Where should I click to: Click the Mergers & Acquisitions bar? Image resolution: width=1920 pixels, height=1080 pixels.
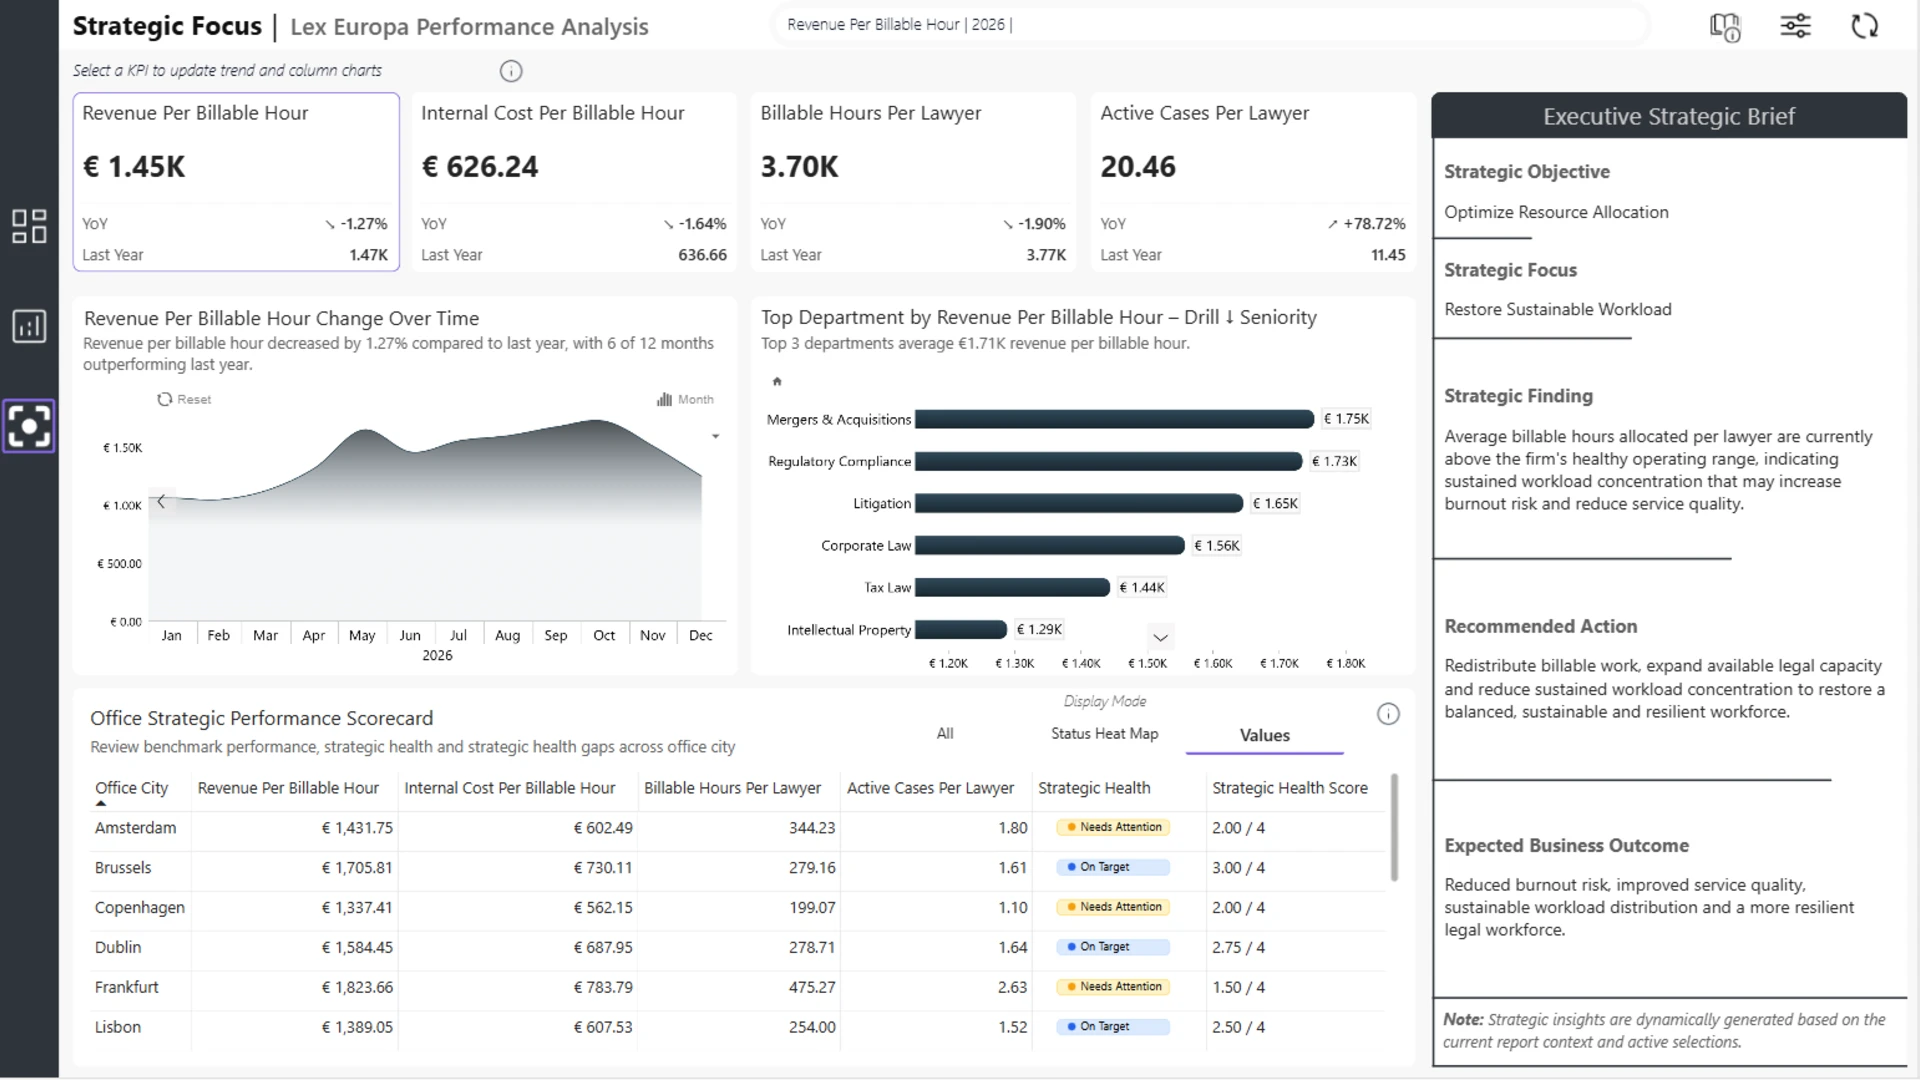coord(1114,419)
